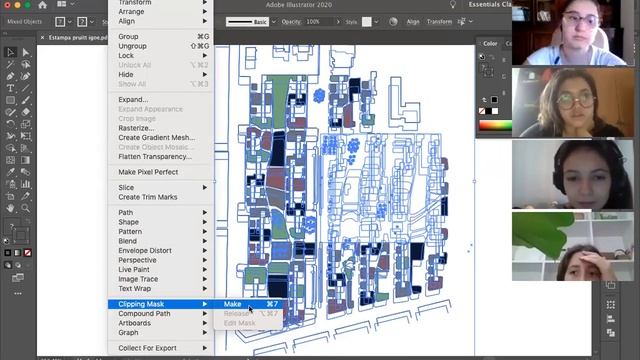
Task: Switch to the Color panel tab
Action: point(490,44)
